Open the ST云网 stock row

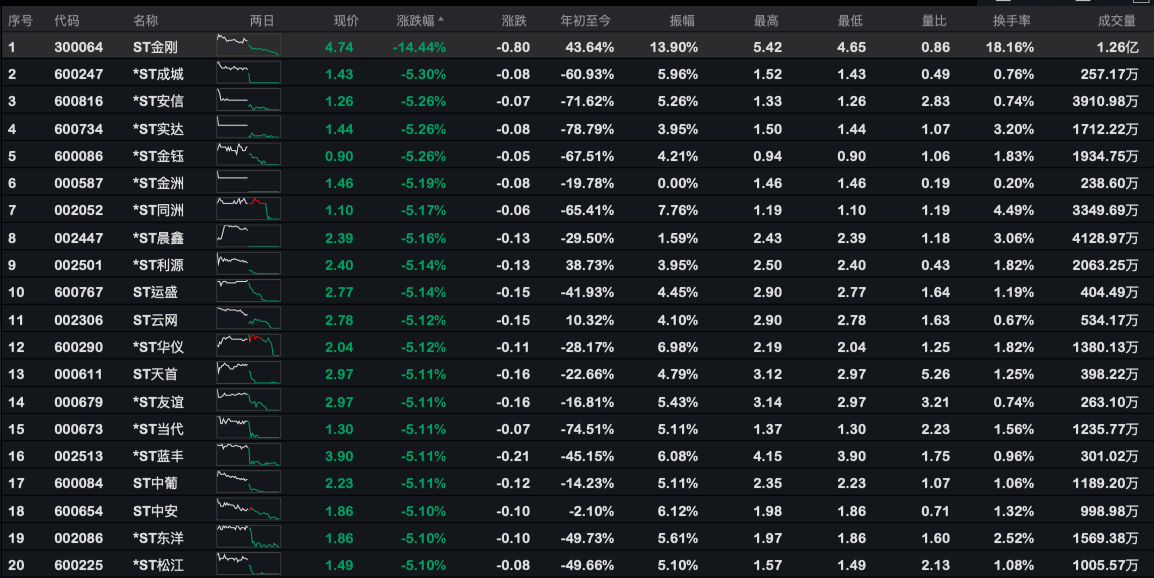(x=155, y=319)
